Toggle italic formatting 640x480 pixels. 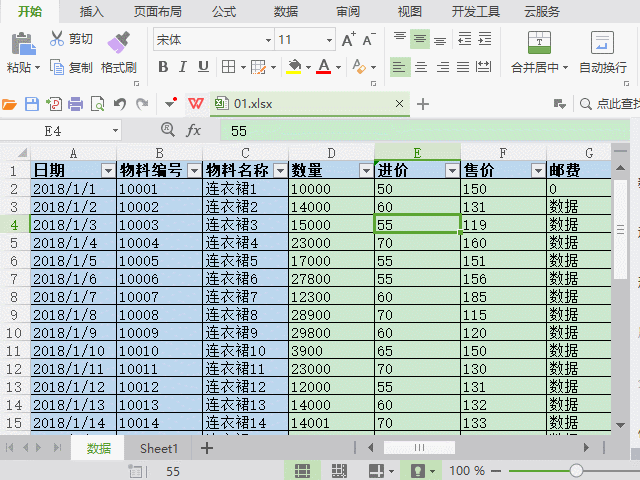(x=183, y=67)
